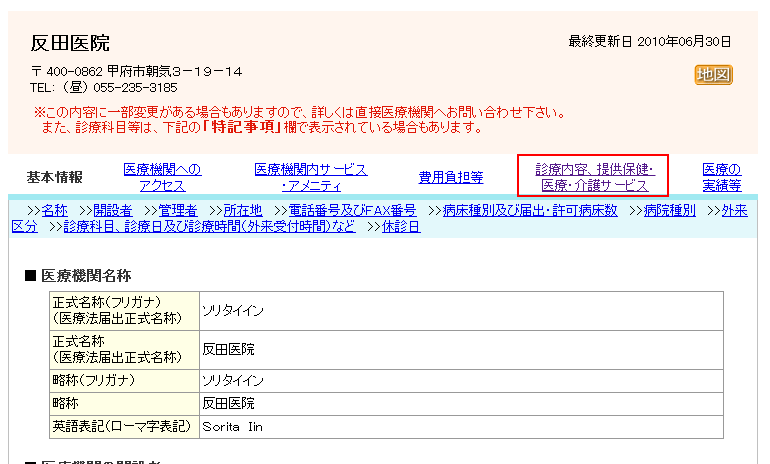Viewport: 770px width, 464px height.
Task: Switch to 医療機関内サービス・アメニティ tab
Action: 311,177
